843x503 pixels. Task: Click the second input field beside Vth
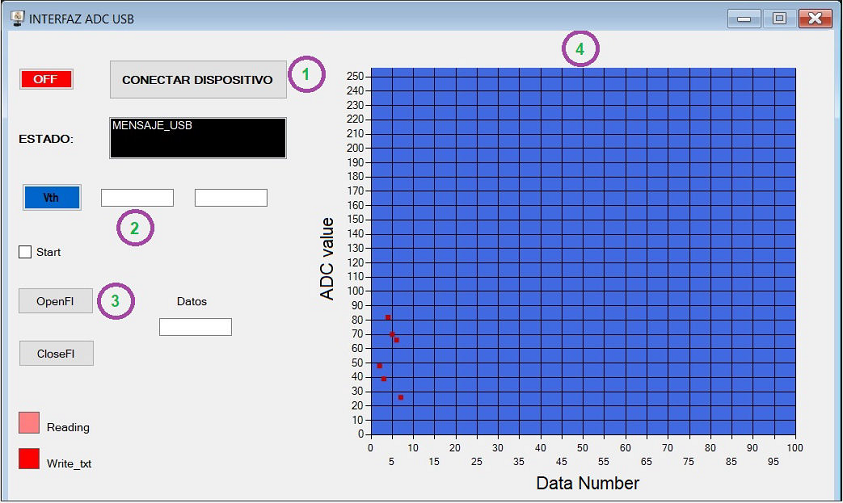click(231, 198)
